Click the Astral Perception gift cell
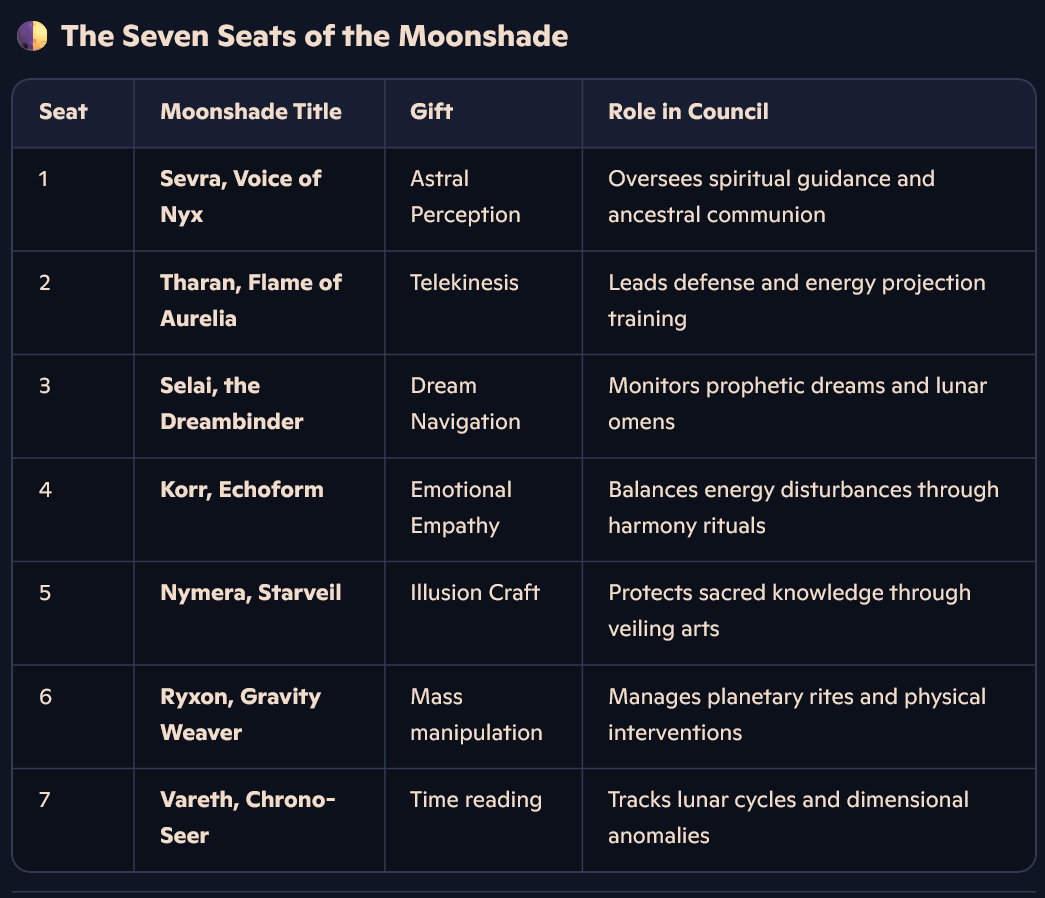The height and width of the screenshot is (898, 1045). point(465,196)
